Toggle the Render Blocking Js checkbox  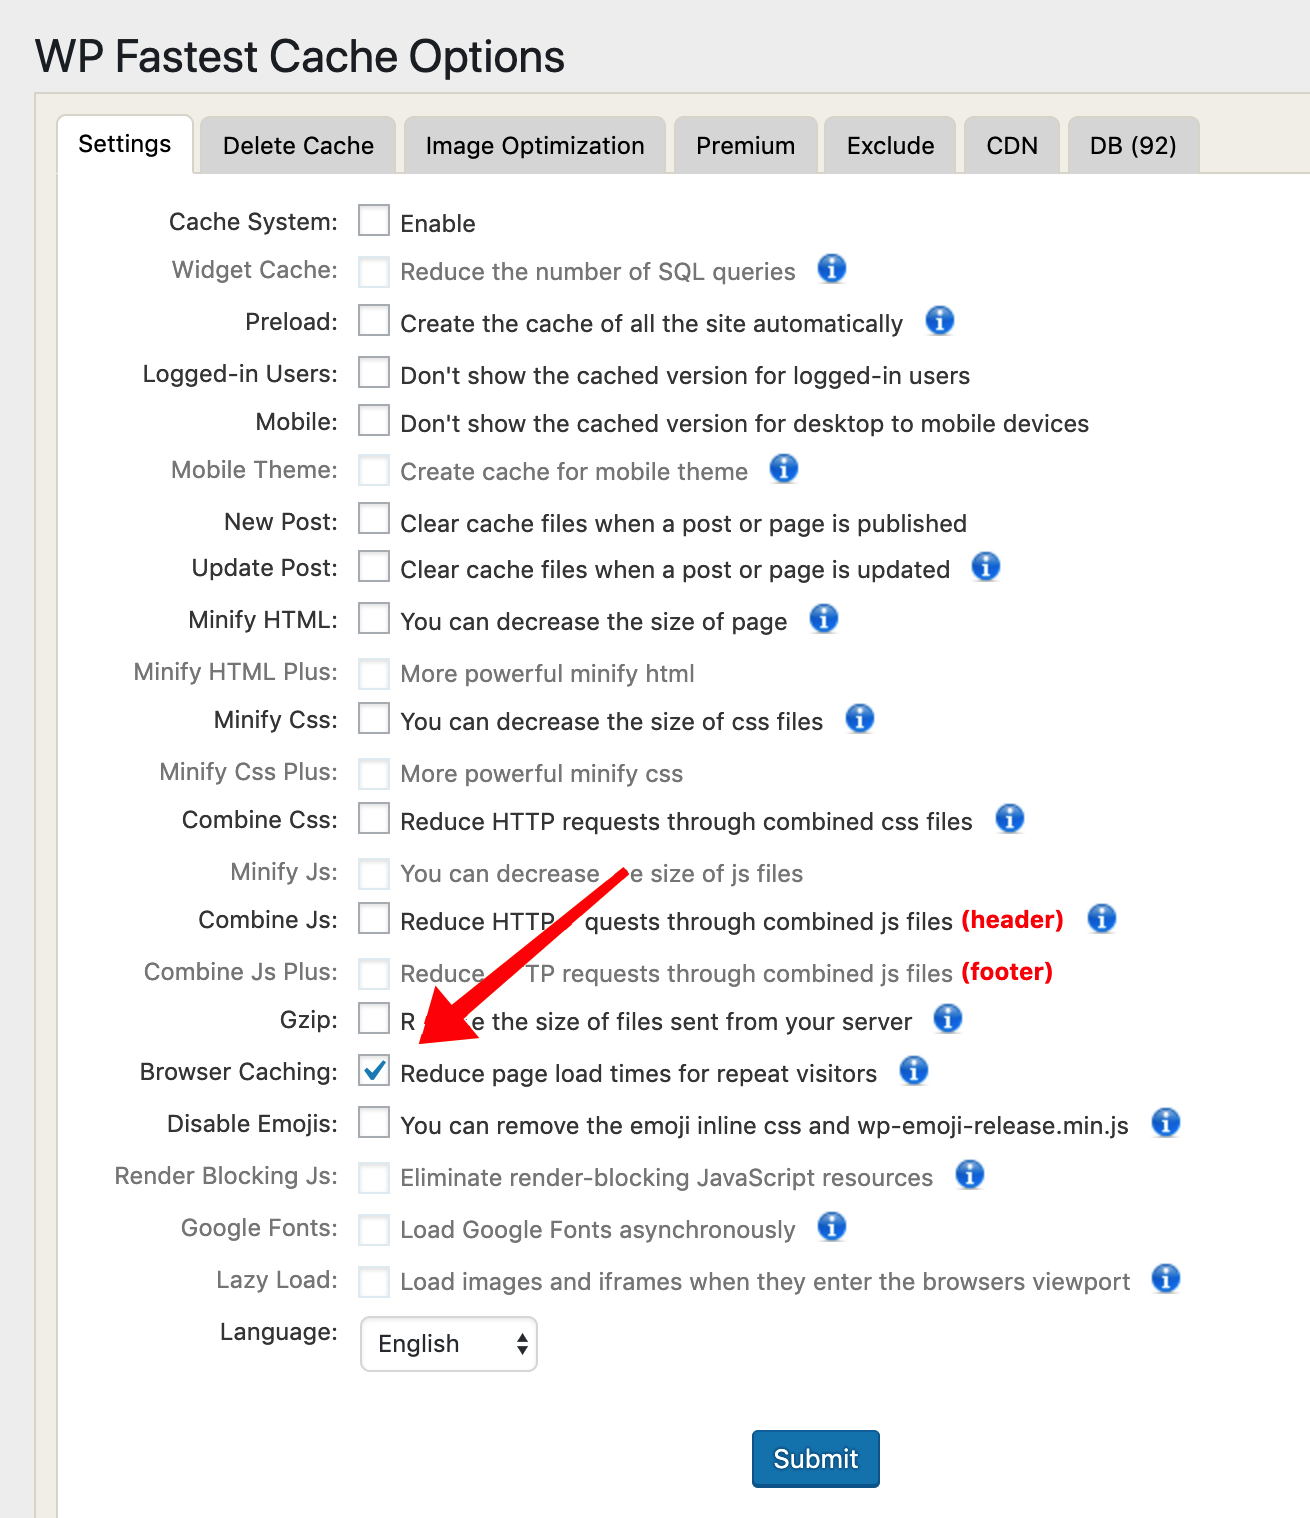(374, 1176)
